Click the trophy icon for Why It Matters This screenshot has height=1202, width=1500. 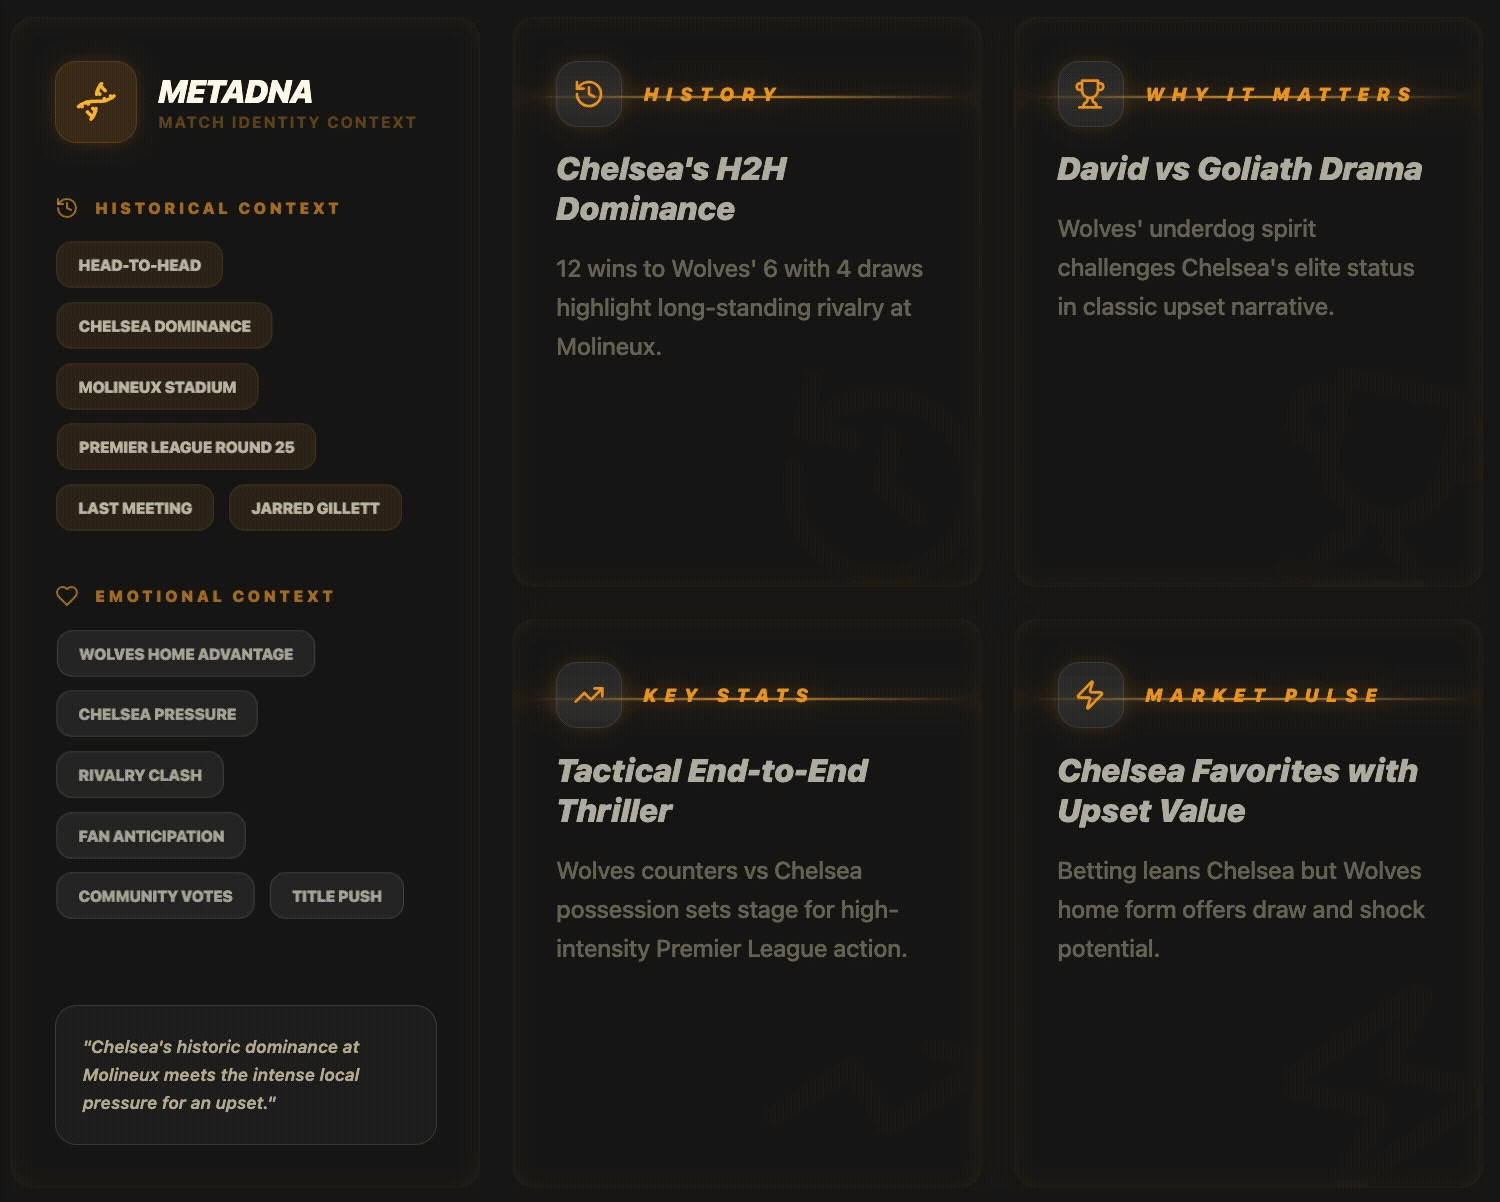click(1090, 94)
